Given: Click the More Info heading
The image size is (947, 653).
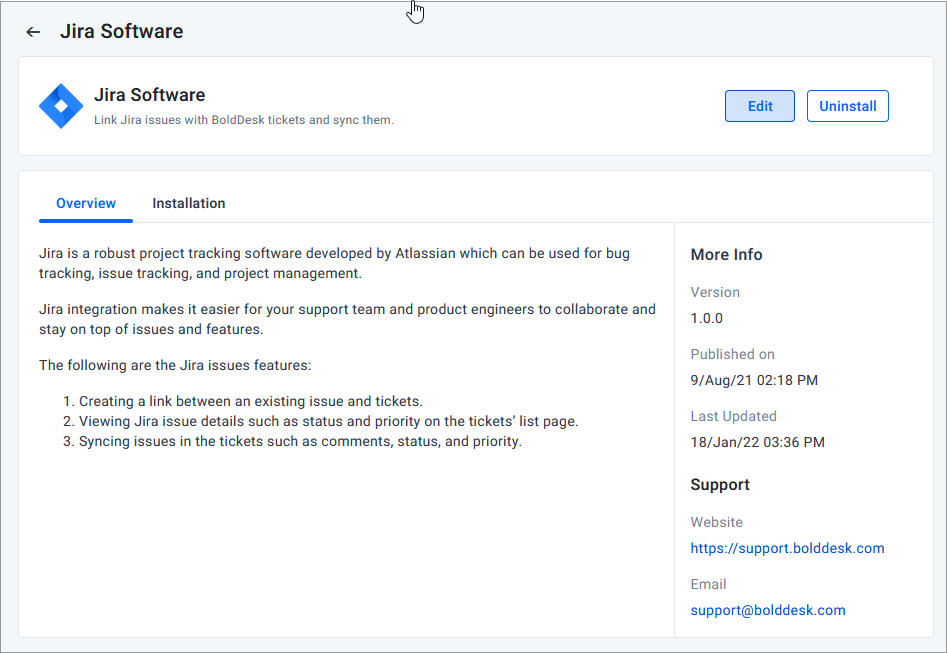Looking at the screenshot, I should coord(726,255).
